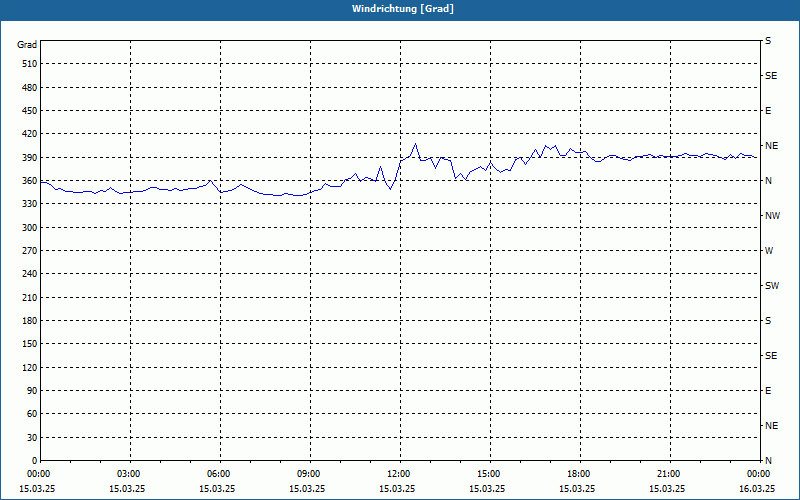The image size is (800, 500).
Task: Click the 15.03.25 date under 18:00
Action: point(577,489)
